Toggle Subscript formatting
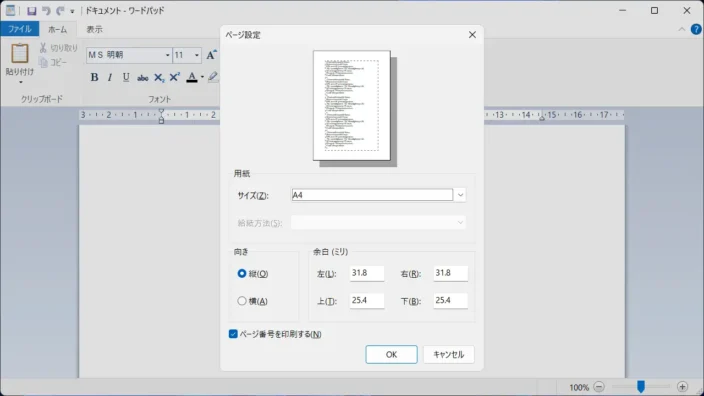The height and width of the screenshot is (396, 704). pyautogui.click(x=159, y=78)
